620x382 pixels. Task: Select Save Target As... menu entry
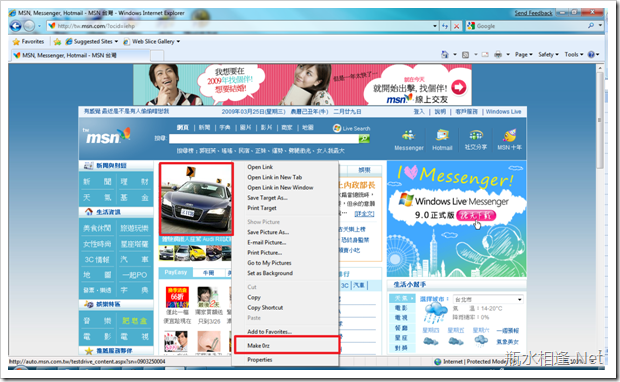coord(267,198)
